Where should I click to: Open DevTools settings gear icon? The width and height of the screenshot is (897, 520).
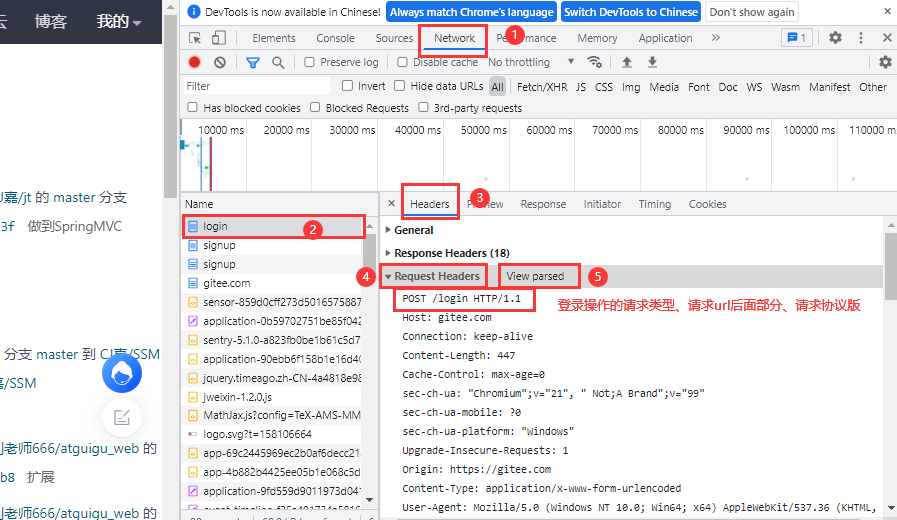835,38
